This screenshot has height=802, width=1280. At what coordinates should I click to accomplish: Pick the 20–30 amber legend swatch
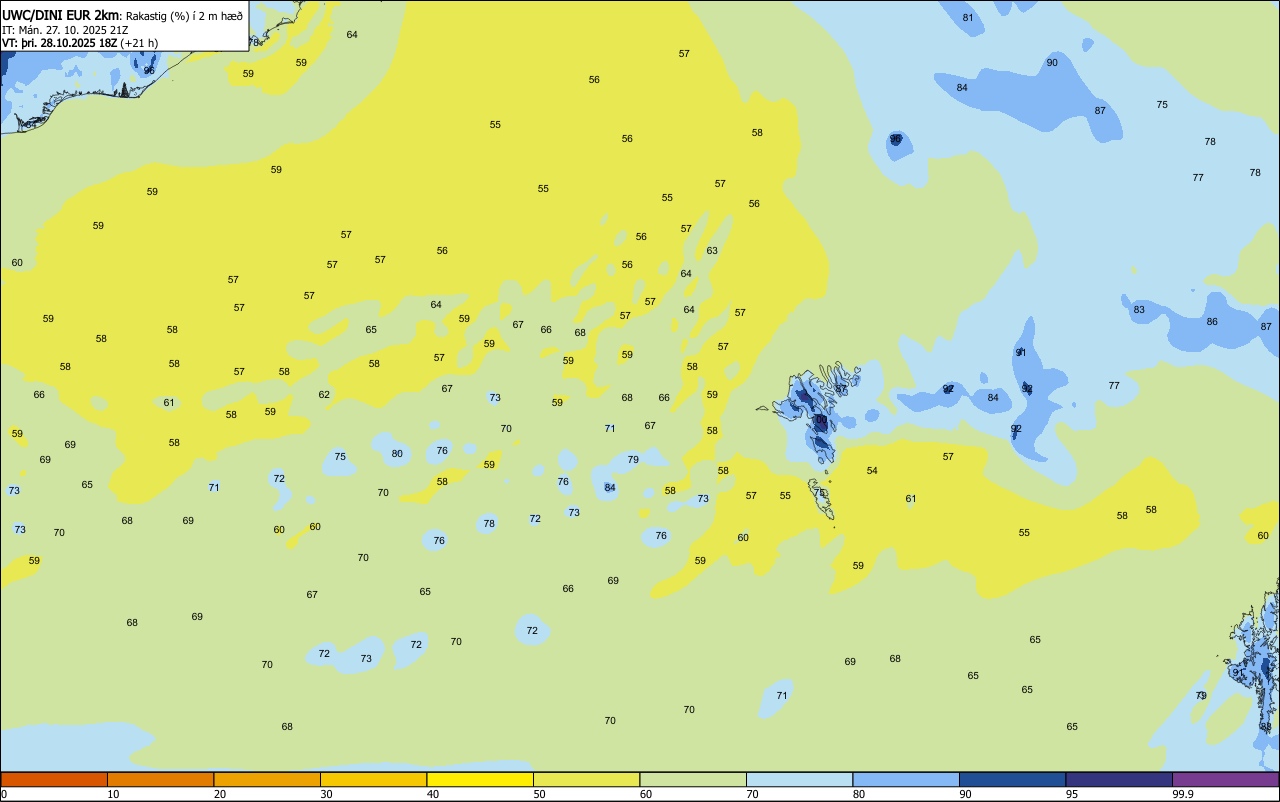point(267,779)
